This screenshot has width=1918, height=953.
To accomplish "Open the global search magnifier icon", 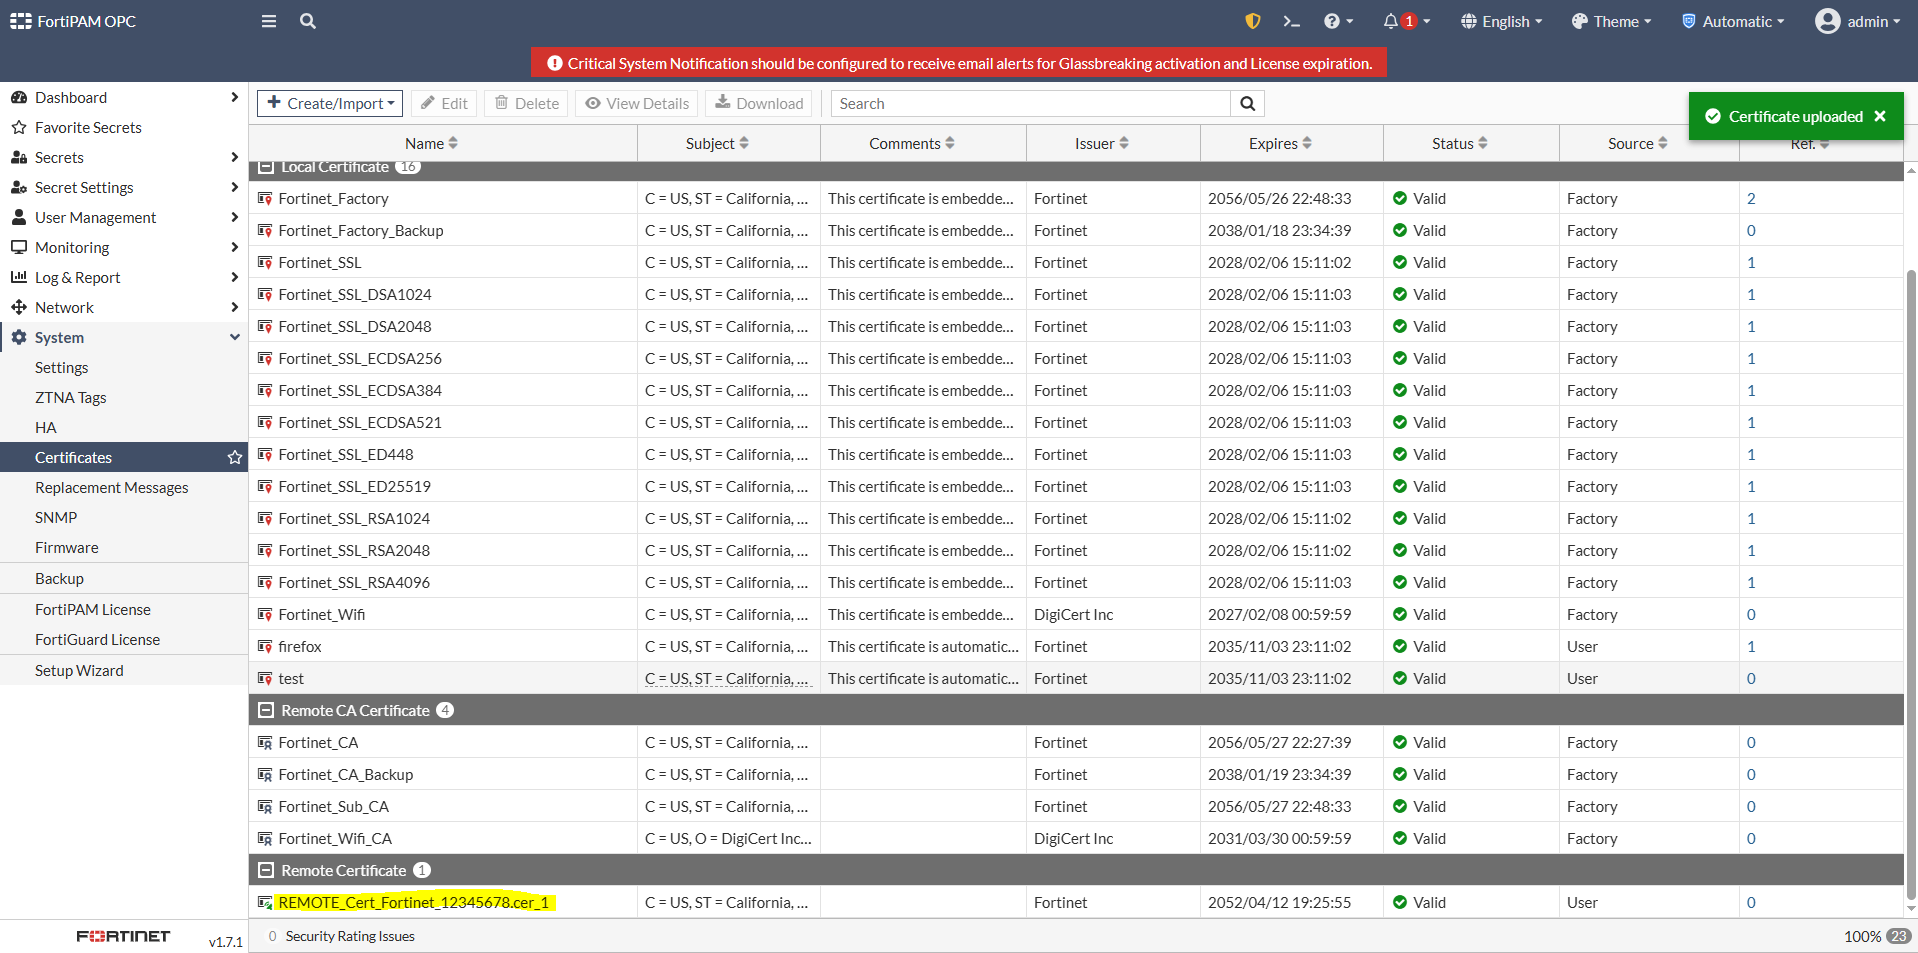I will pyautogui.click(x=308, y=21).
